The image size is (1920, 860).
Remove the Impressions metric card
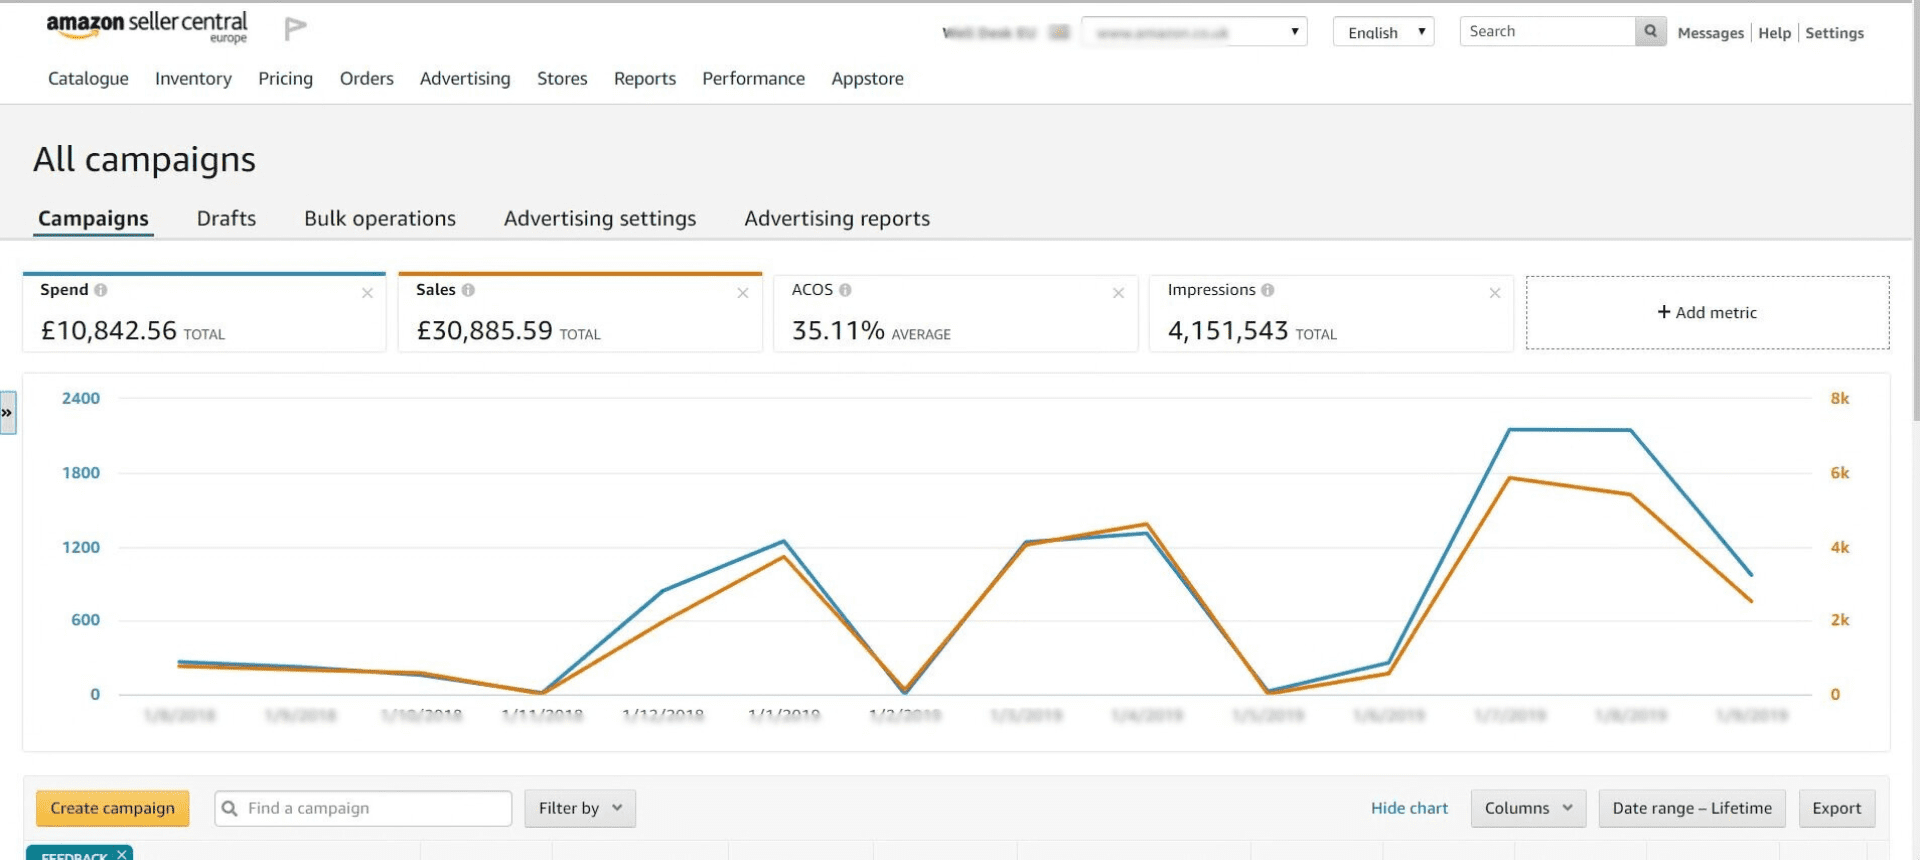(x=1494, y=293)
